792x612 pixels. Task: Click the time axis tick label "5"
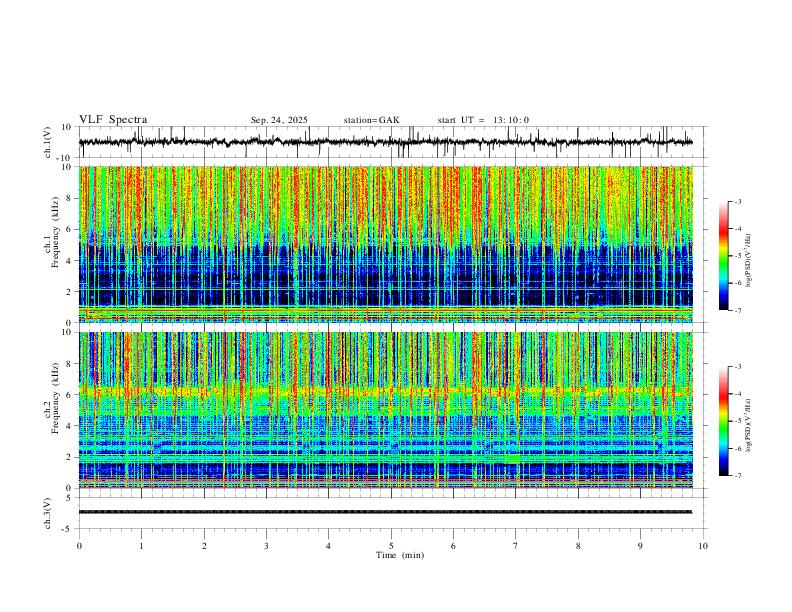[x=391, y=546]
